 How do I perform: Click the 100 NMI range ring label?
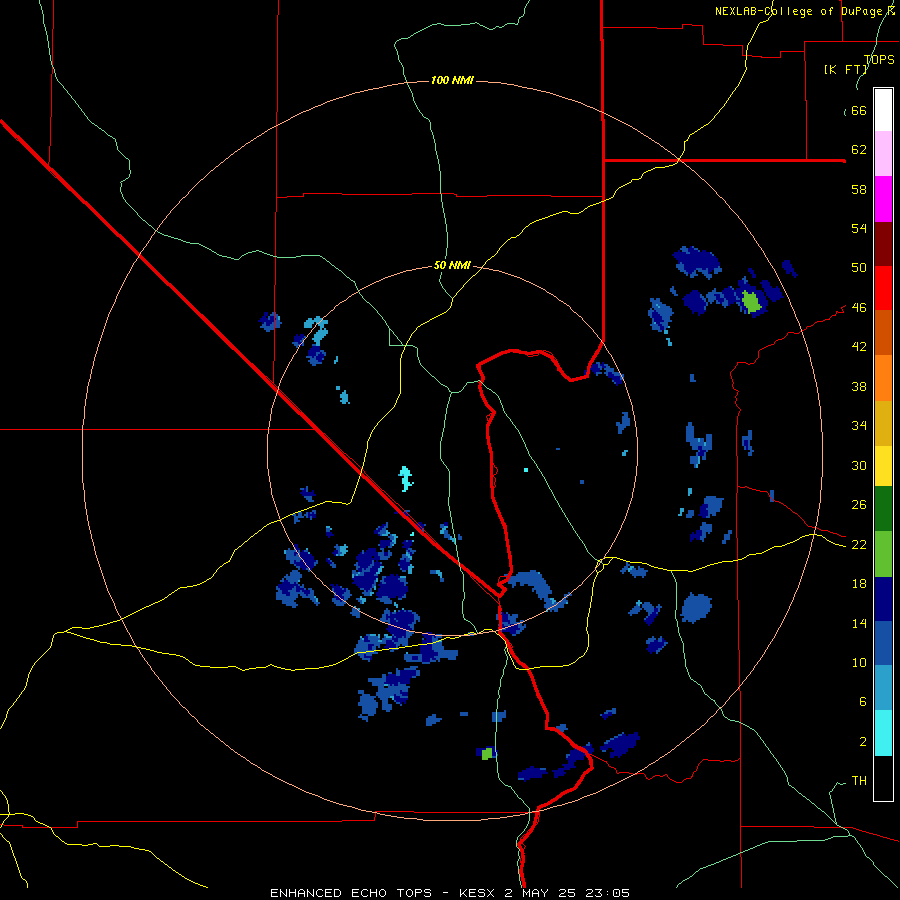452,80
